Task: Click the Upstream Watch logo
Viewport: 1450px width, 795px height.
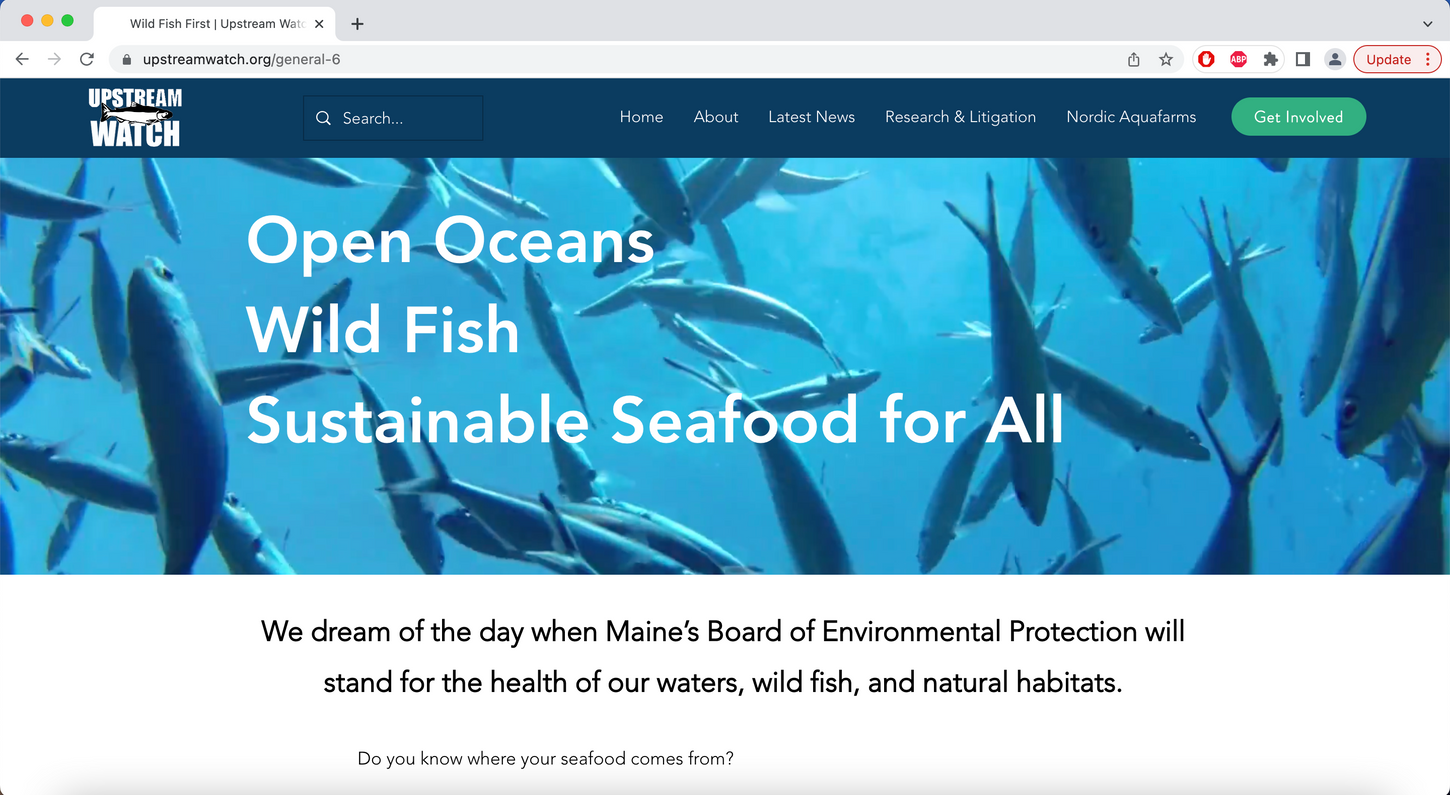Action: (135, 117)
